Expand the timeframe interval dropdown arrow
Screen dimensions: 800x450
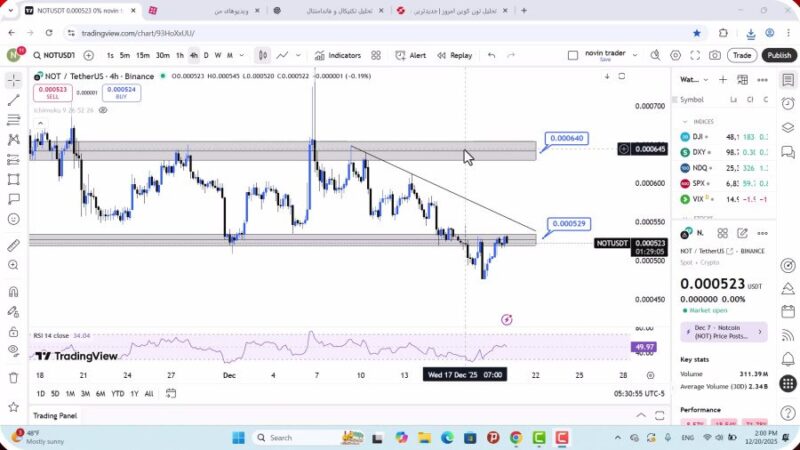click(243, 55)
